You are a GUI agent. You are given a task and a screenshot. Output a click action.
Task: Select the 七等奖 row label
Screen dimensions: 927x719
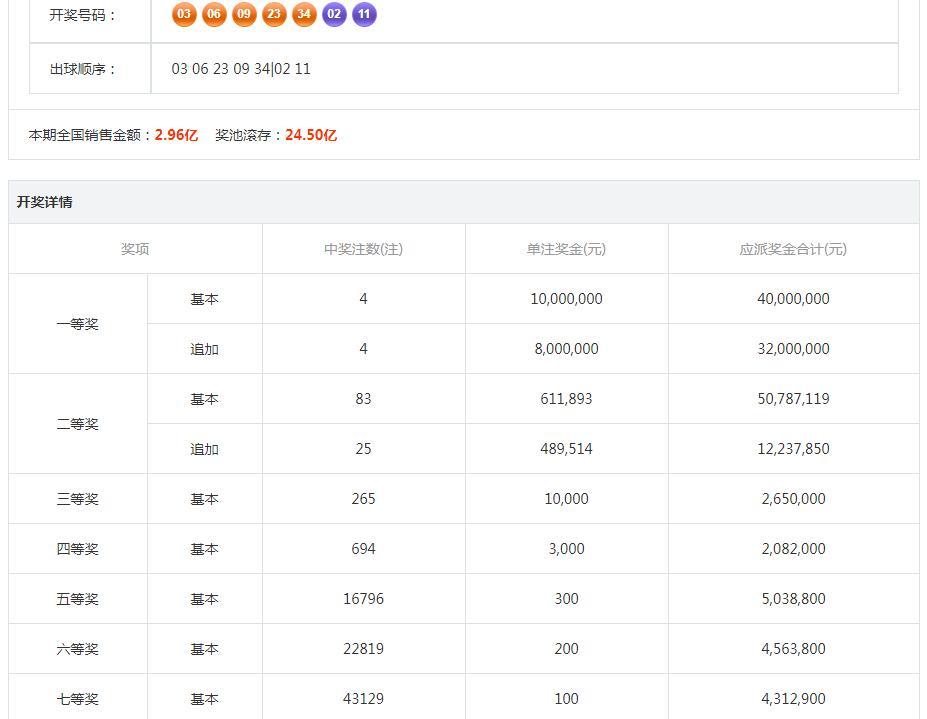(x=77, y=699)
